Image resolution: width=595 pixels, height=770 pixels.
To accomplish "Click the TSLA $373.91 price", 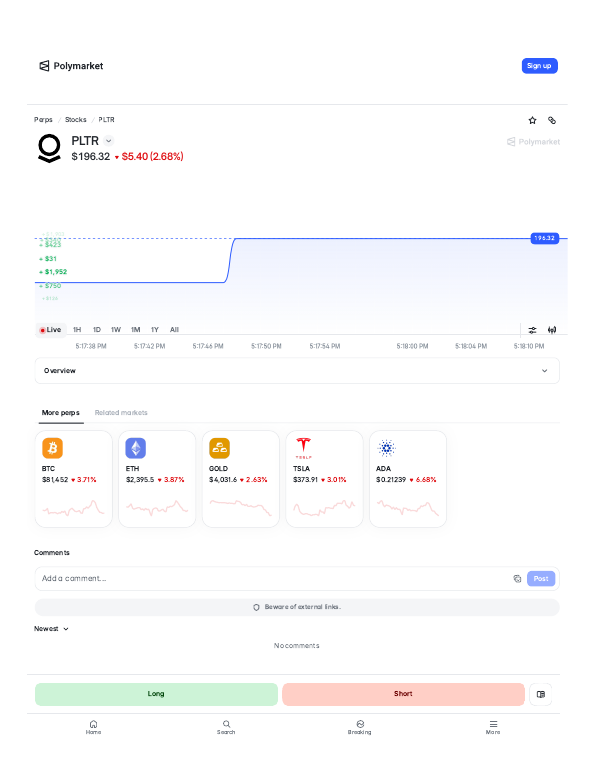I will coord(305,480).
